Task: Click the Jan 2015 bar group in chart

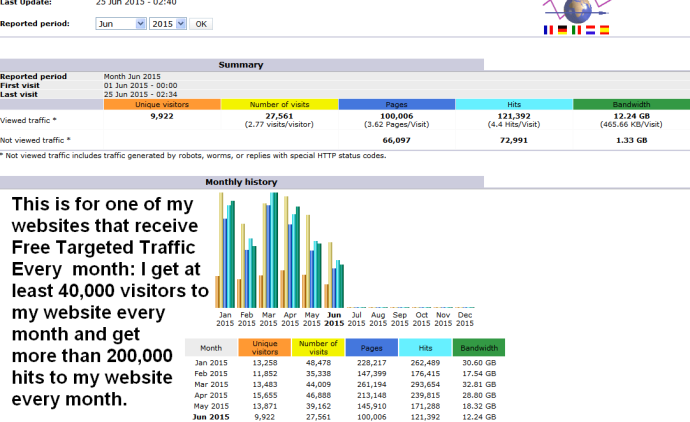Action: tap(225, 250)
